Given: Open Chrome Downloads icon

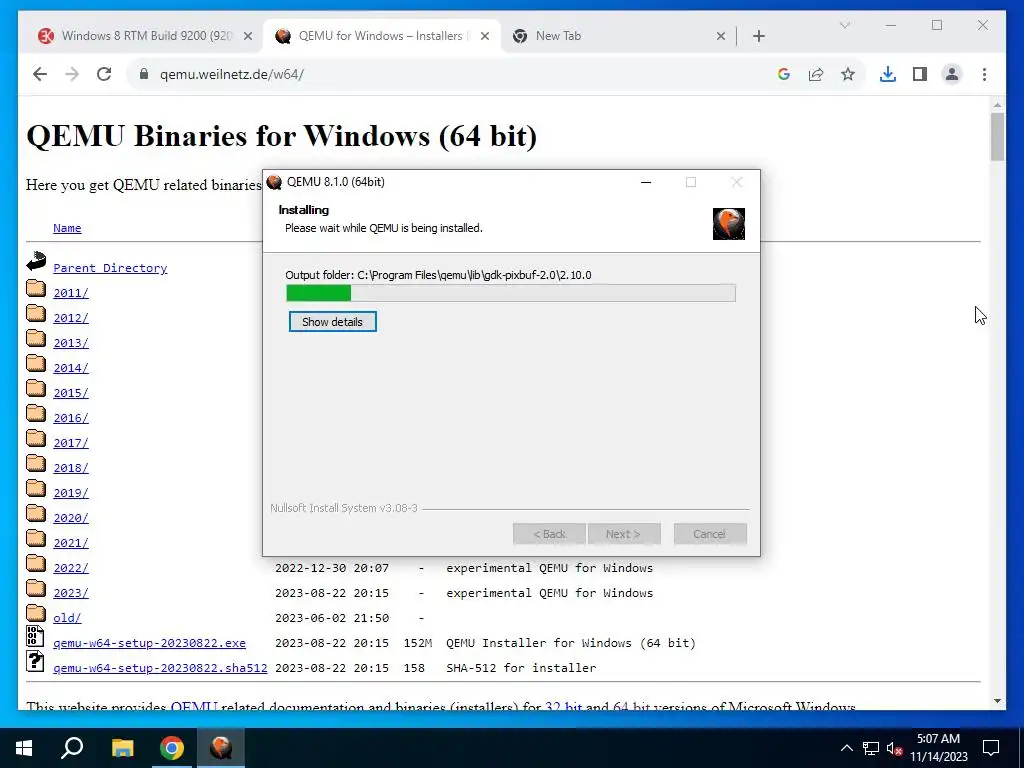Looking at the screenshot, I should pyautogui.click(x=888, y=74).
